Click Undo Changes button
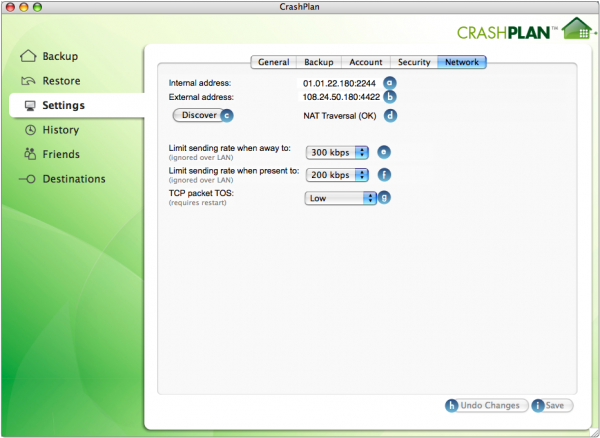 (490, 405)
